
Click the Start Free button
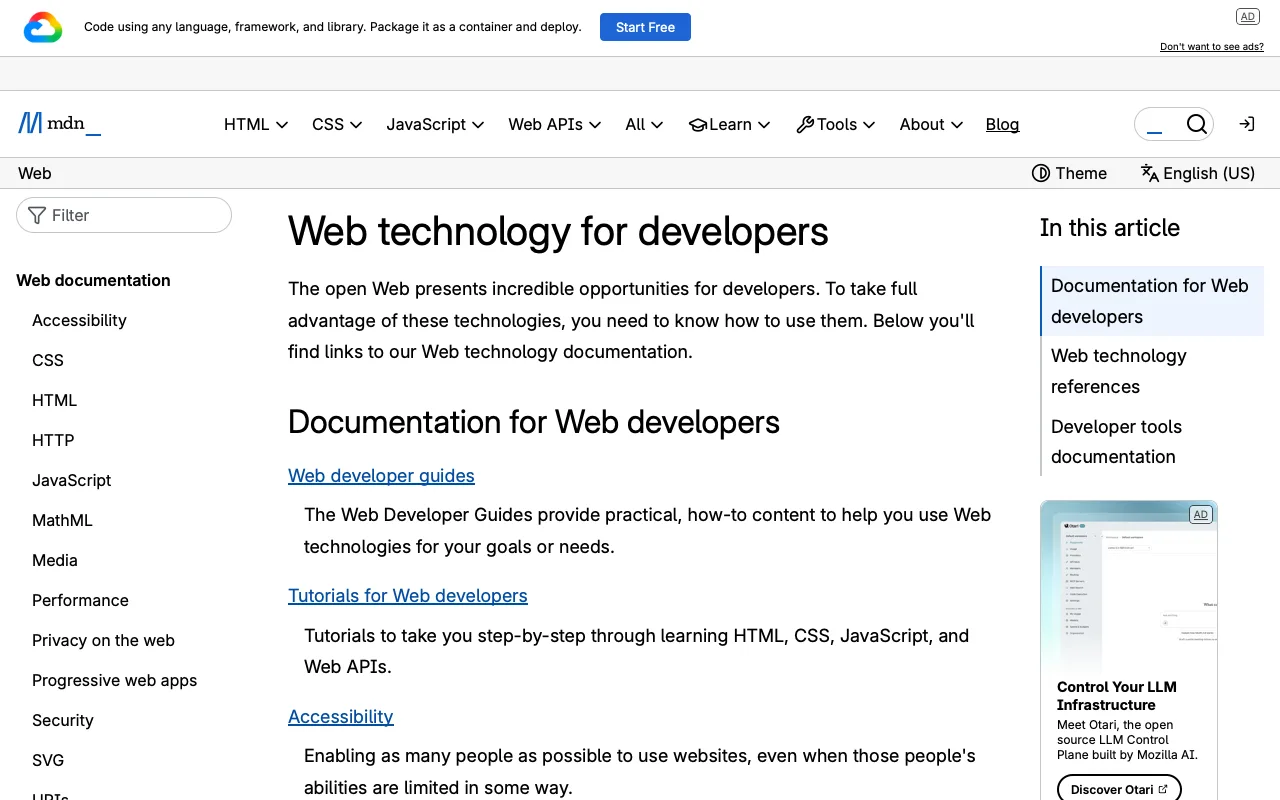pyautogui.click(x=645, y=27)
